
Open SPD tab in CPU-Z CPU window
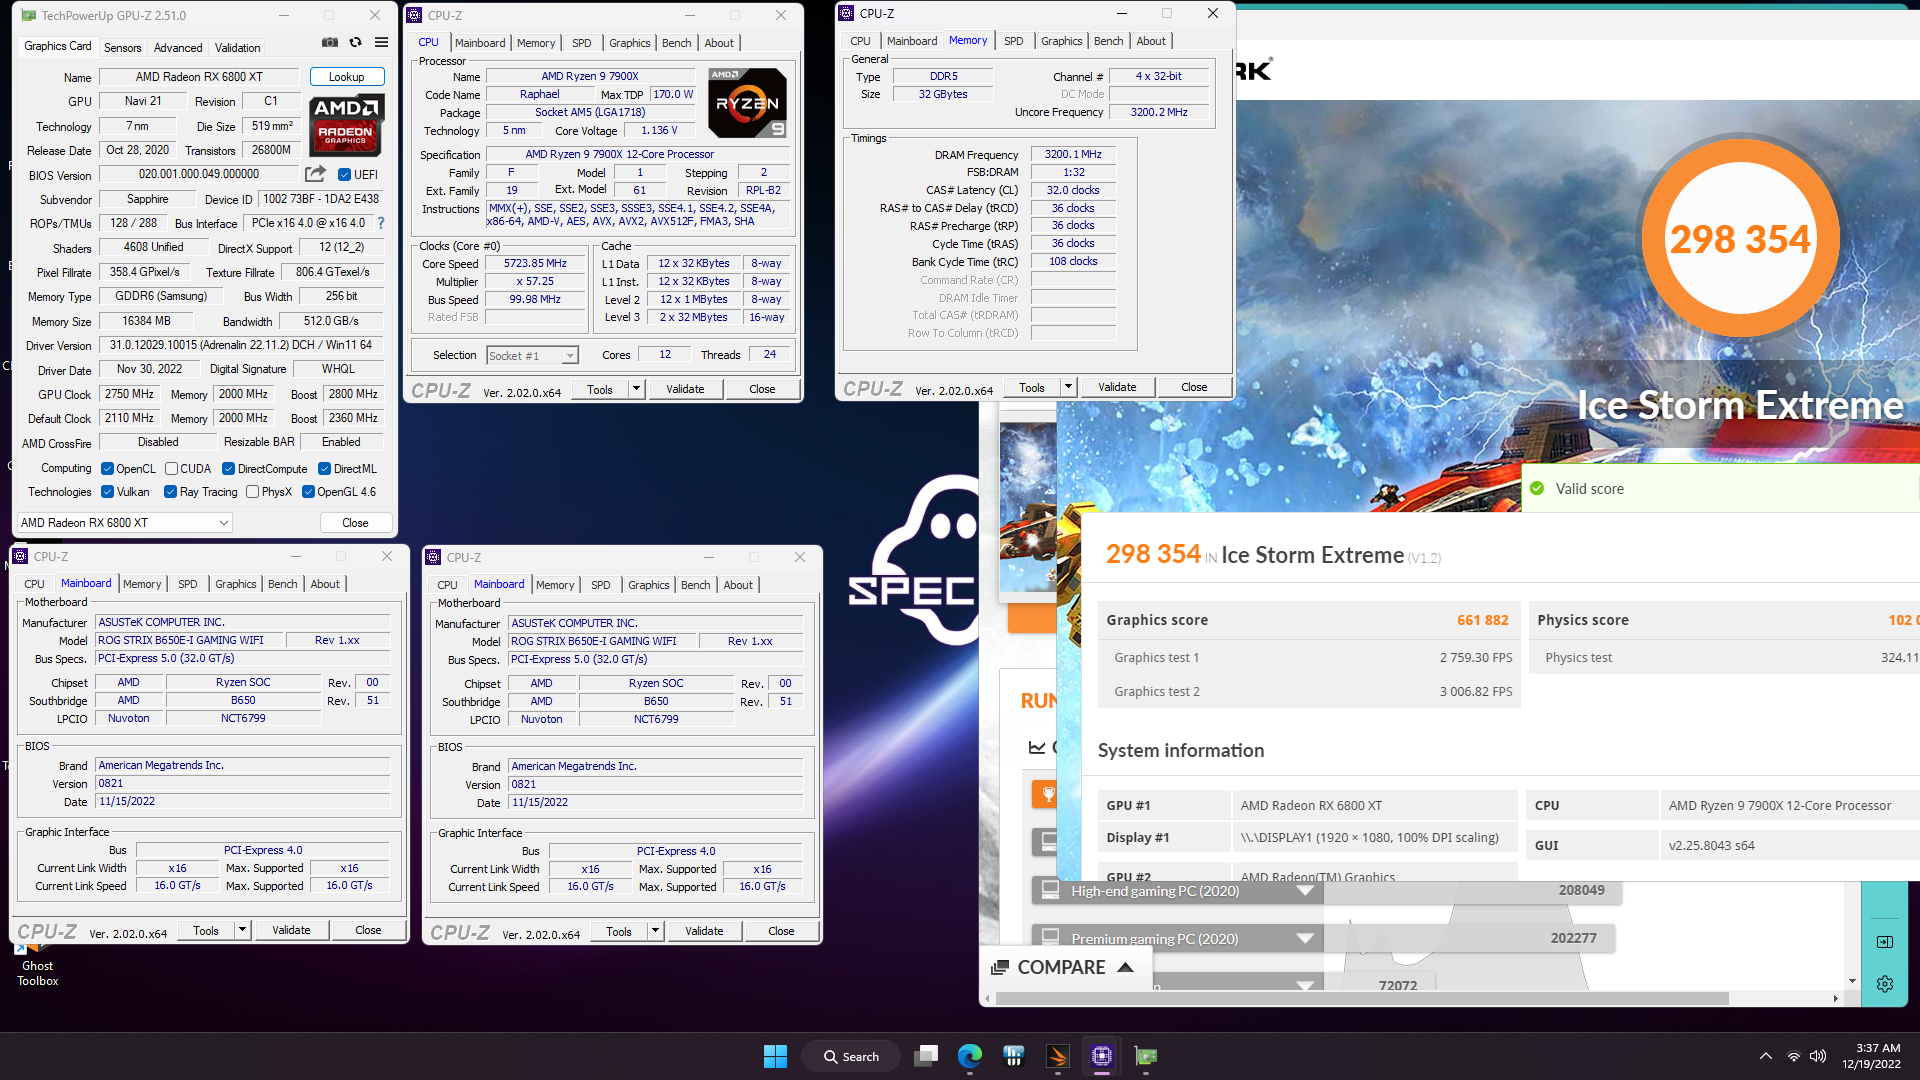pyautogui.click(x=581, y=43)
